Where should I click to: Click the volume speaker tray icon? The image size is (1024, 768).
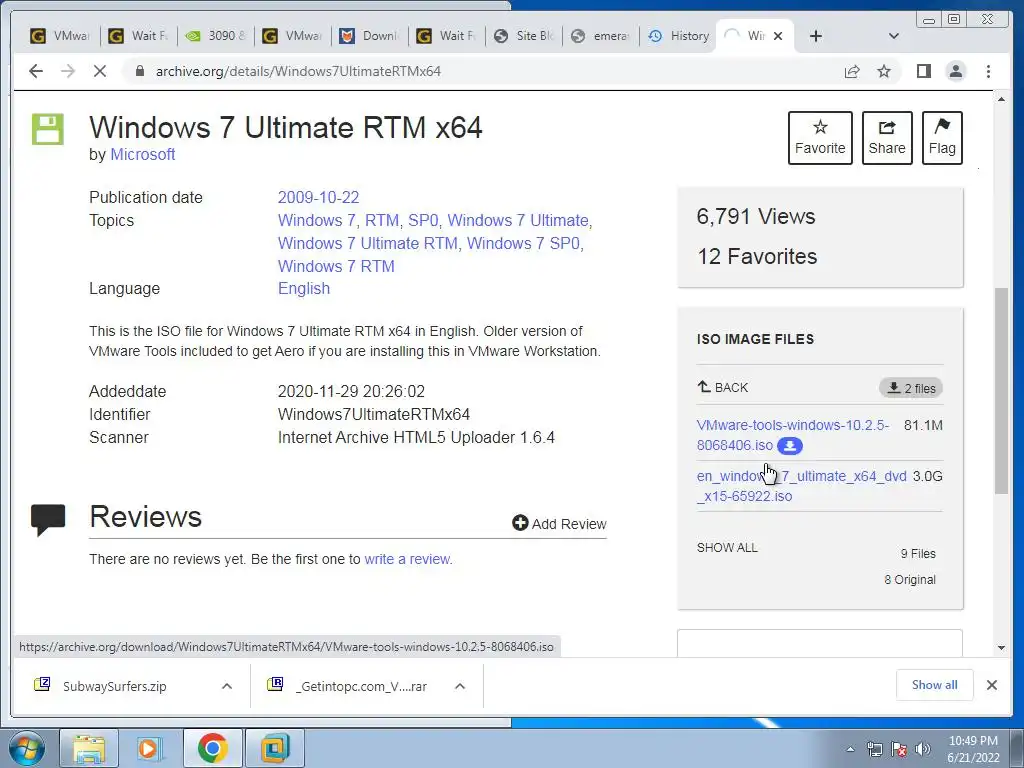(x=923, y=749)
